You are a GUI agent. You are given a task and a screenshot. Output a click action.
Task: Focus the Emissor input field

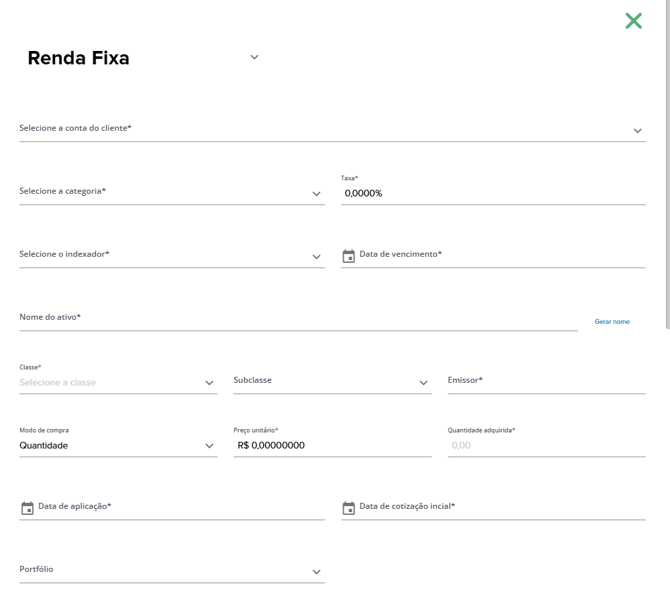[547, 381]
